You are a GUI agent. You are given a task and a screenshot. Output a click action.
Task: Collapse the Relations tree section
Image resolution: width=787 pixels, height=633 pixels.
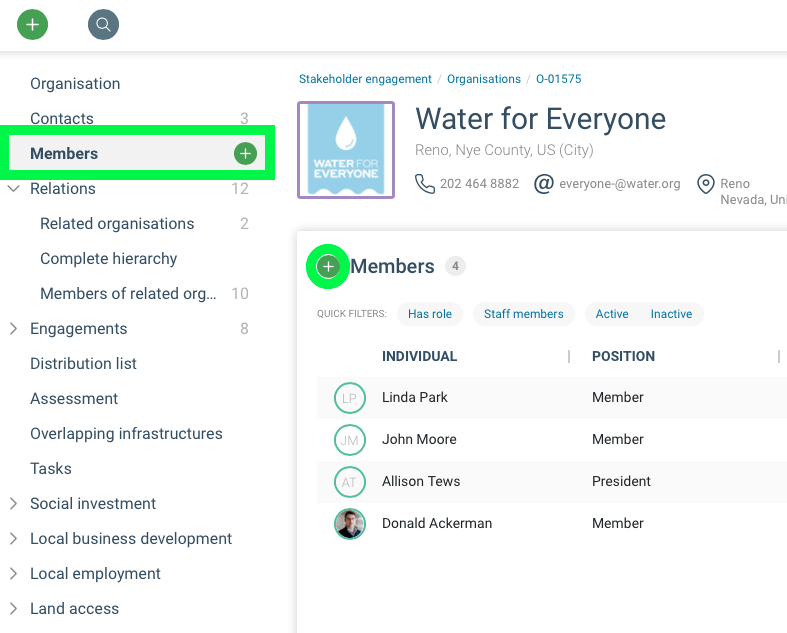14,189
